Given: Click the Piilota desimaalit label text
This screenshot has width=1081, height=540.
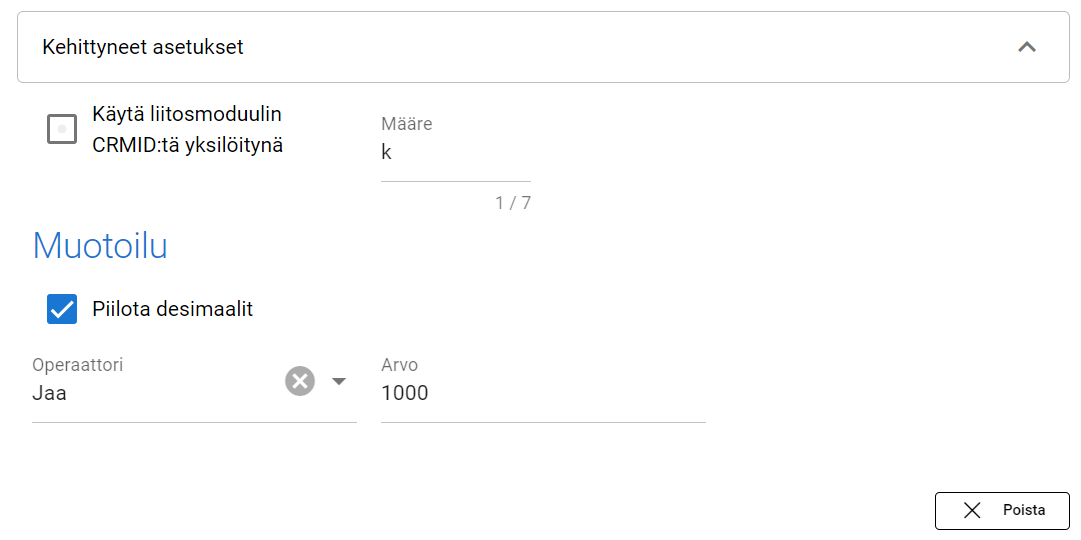Looking at the screenshot, I should point(172,309).
